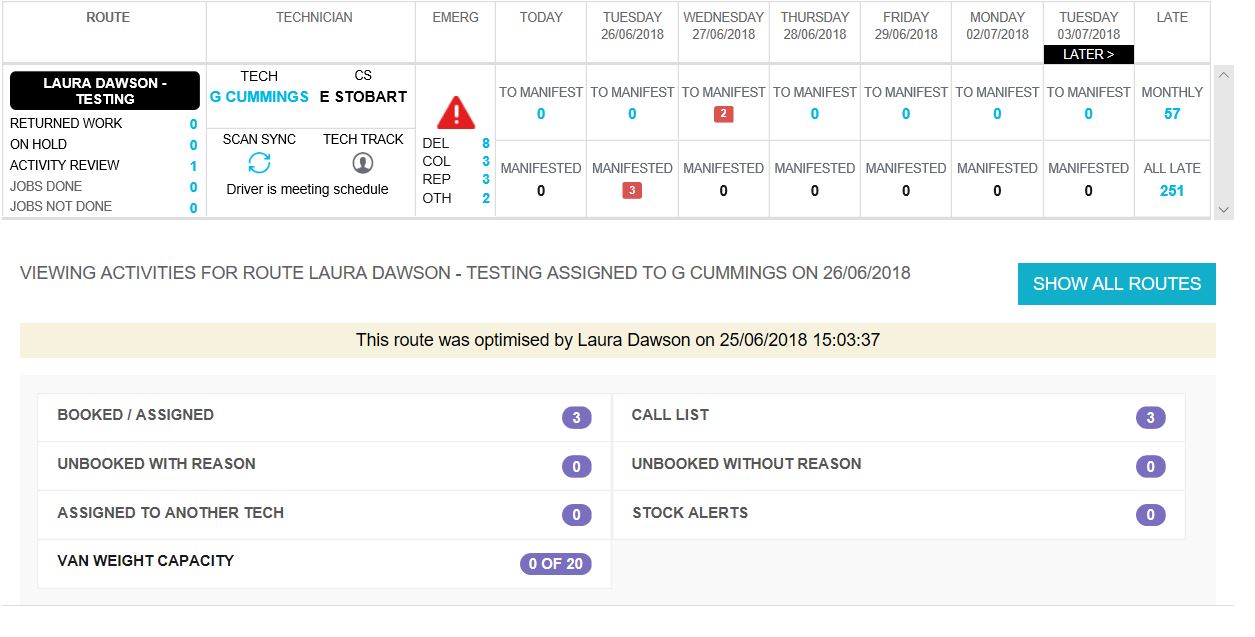Click the Show All Routes button
The image size is (1255, 637).
1116,283
